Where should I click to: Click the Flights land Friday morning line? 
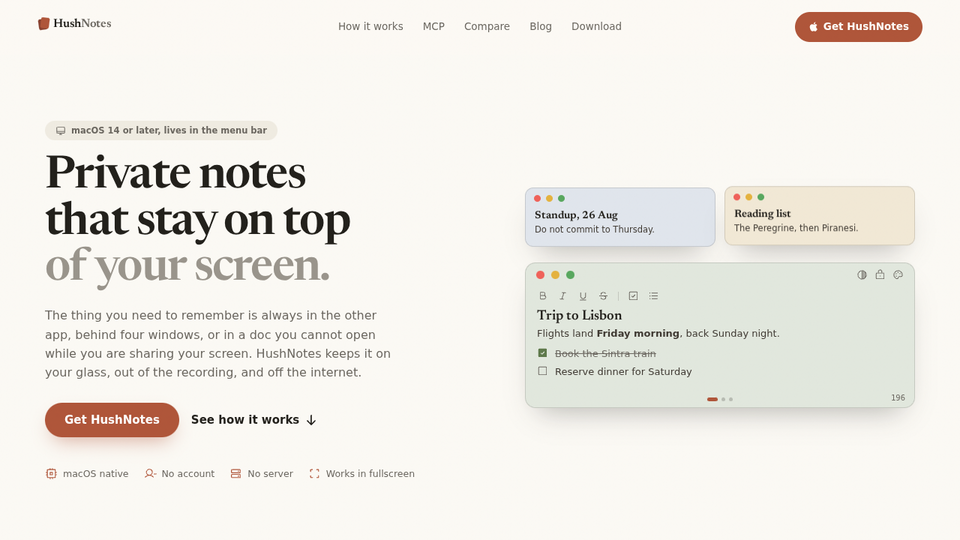[658, 334]
